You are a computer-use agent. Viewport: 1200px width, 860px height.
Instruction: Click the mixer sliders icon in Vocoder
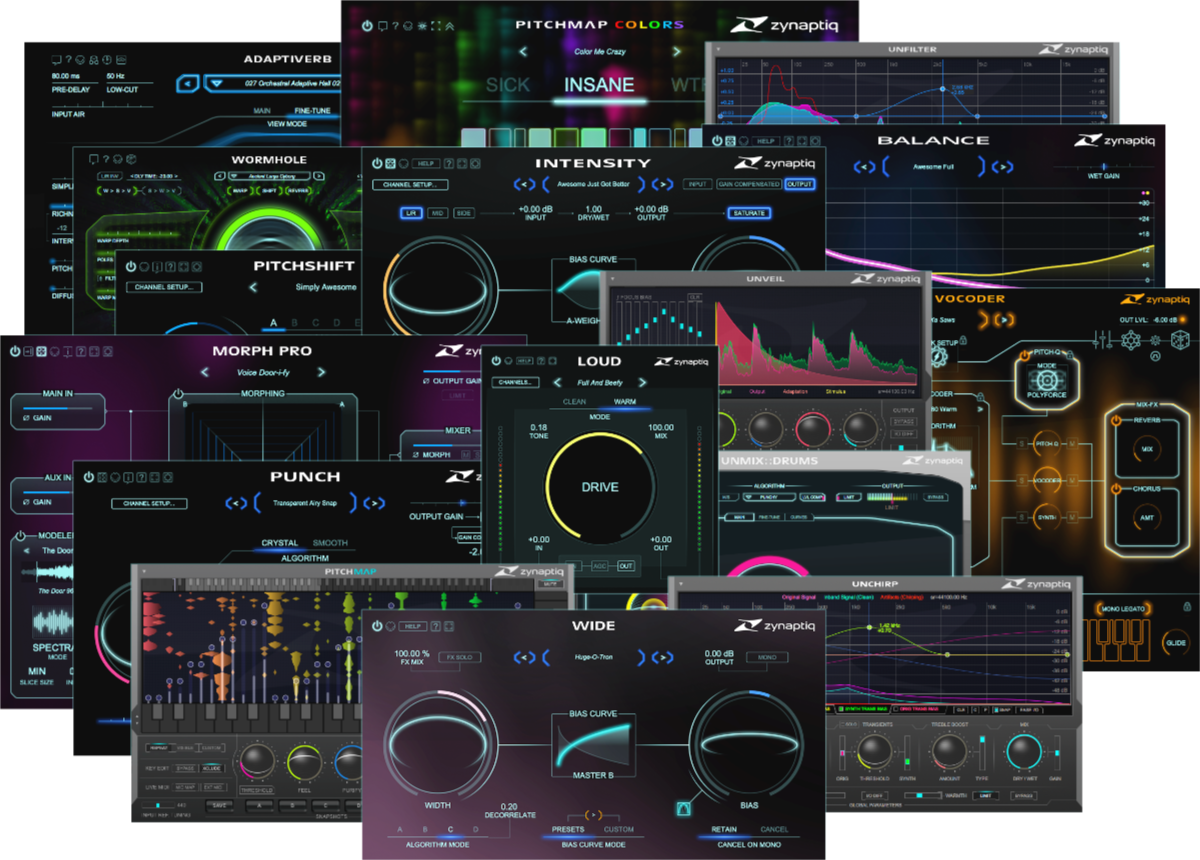(x=1104, y=341)
